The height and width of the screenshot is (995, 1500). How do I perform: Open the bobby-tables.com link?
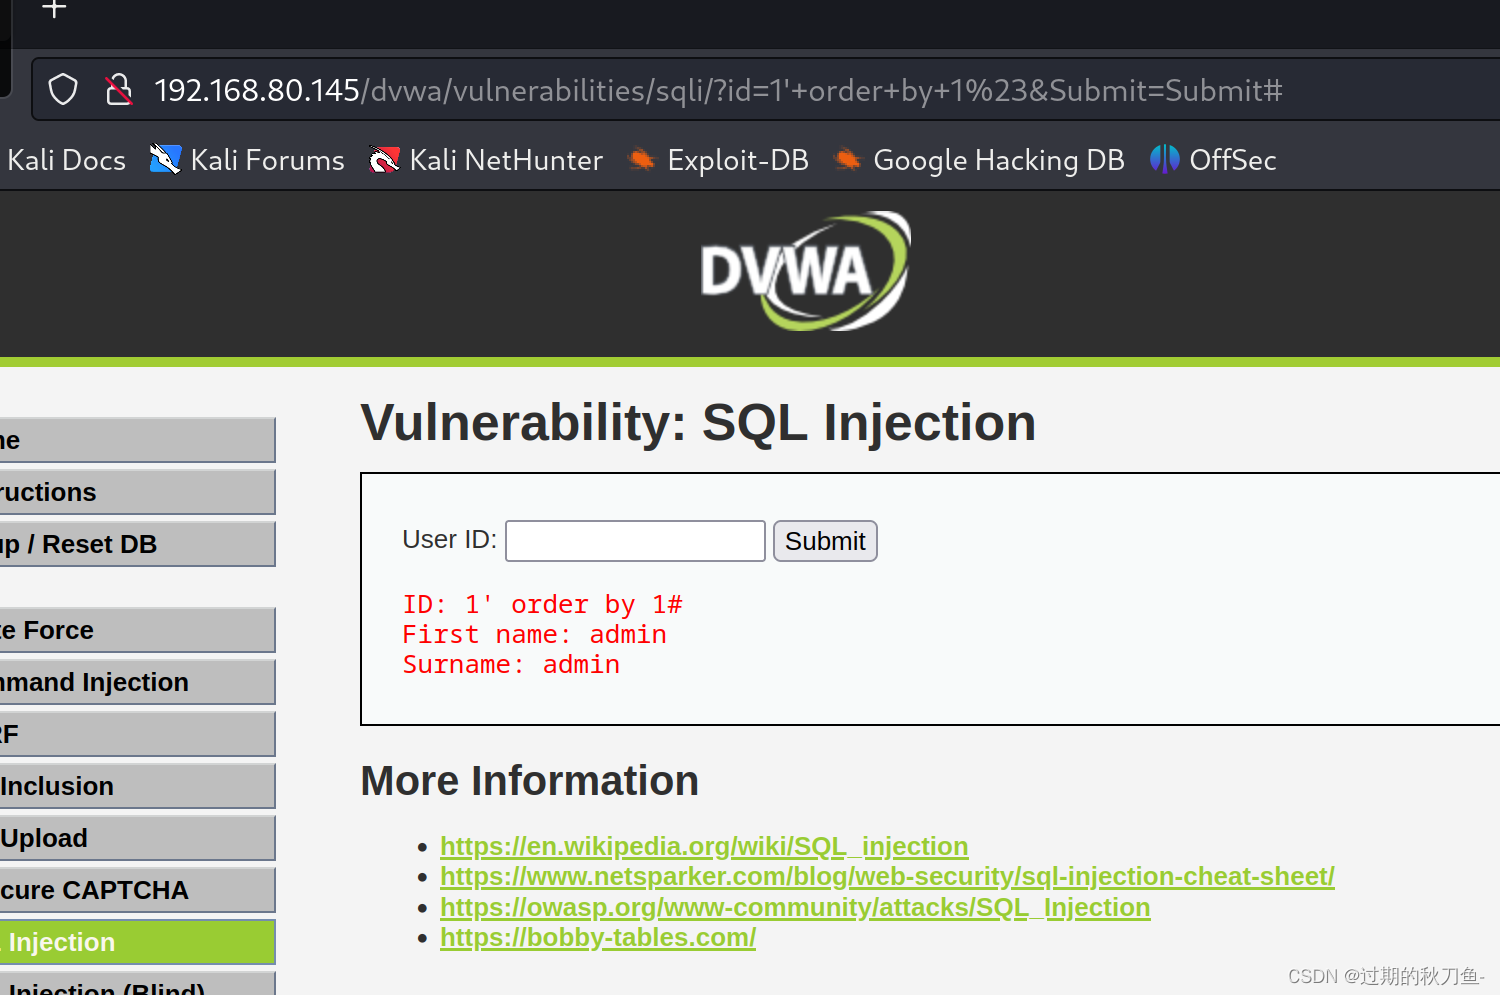point(598,937)
